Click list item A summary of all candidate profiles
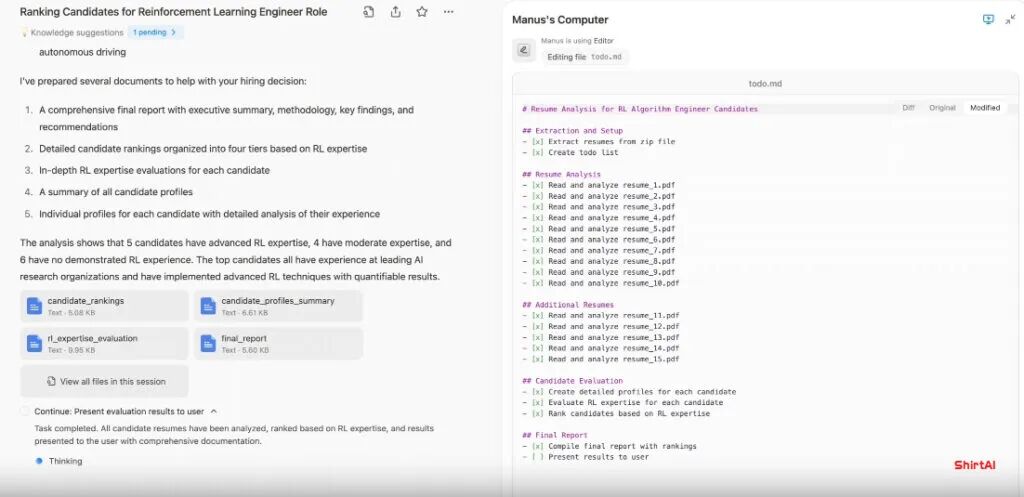This screenshot has height=497, width=1024. click(116, 192)
